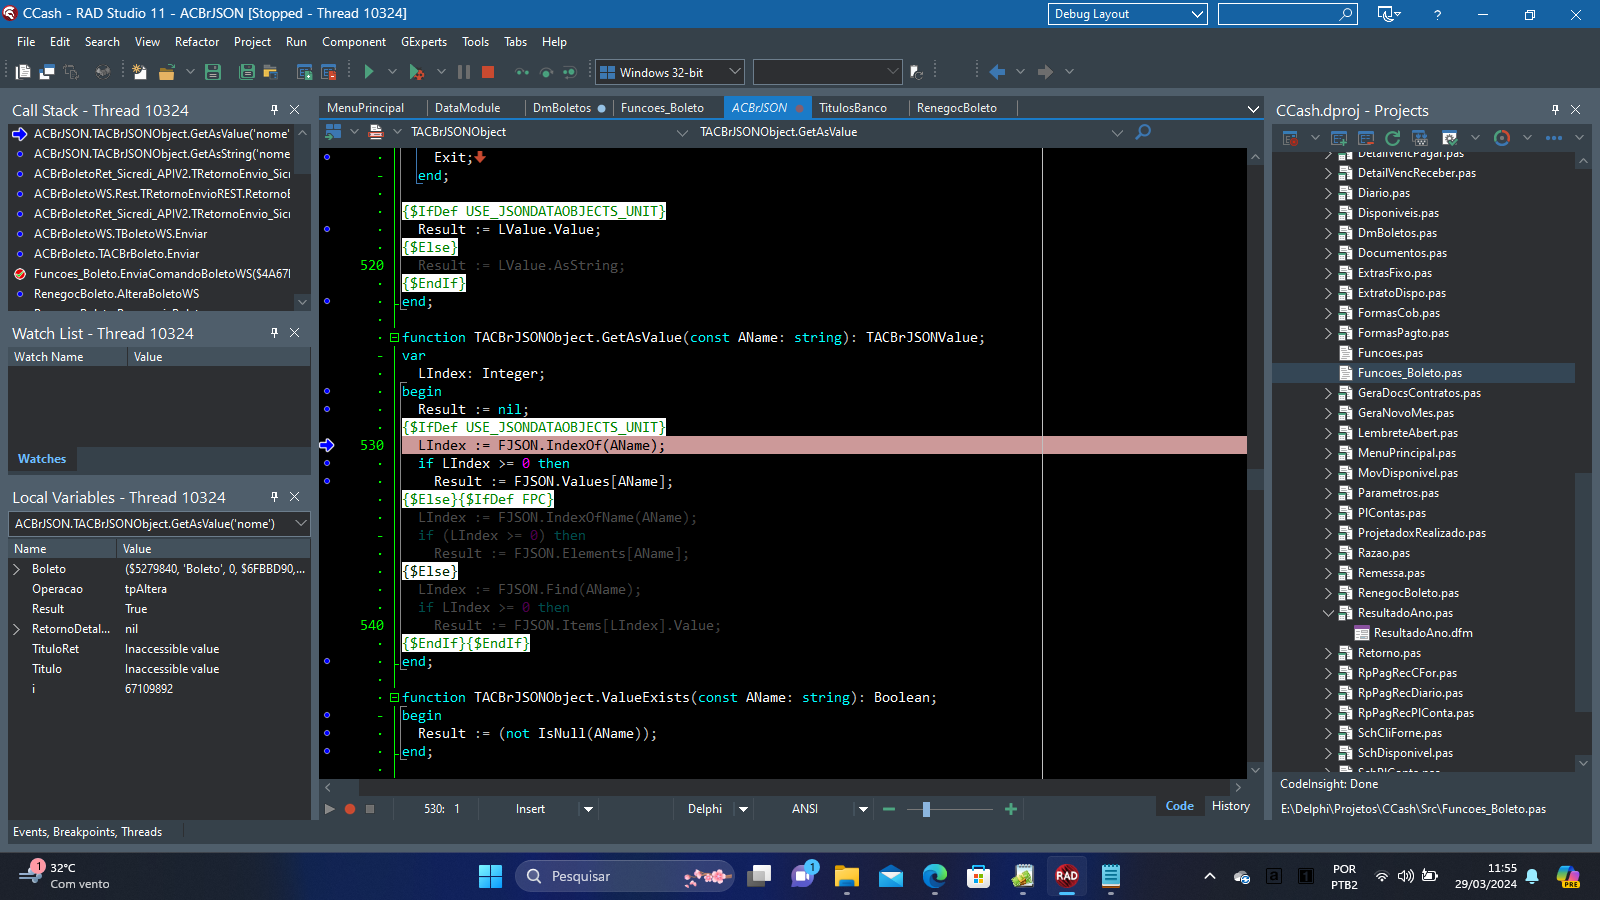
Task: Click the Open file folder icon
Action: tap(167, 72)
